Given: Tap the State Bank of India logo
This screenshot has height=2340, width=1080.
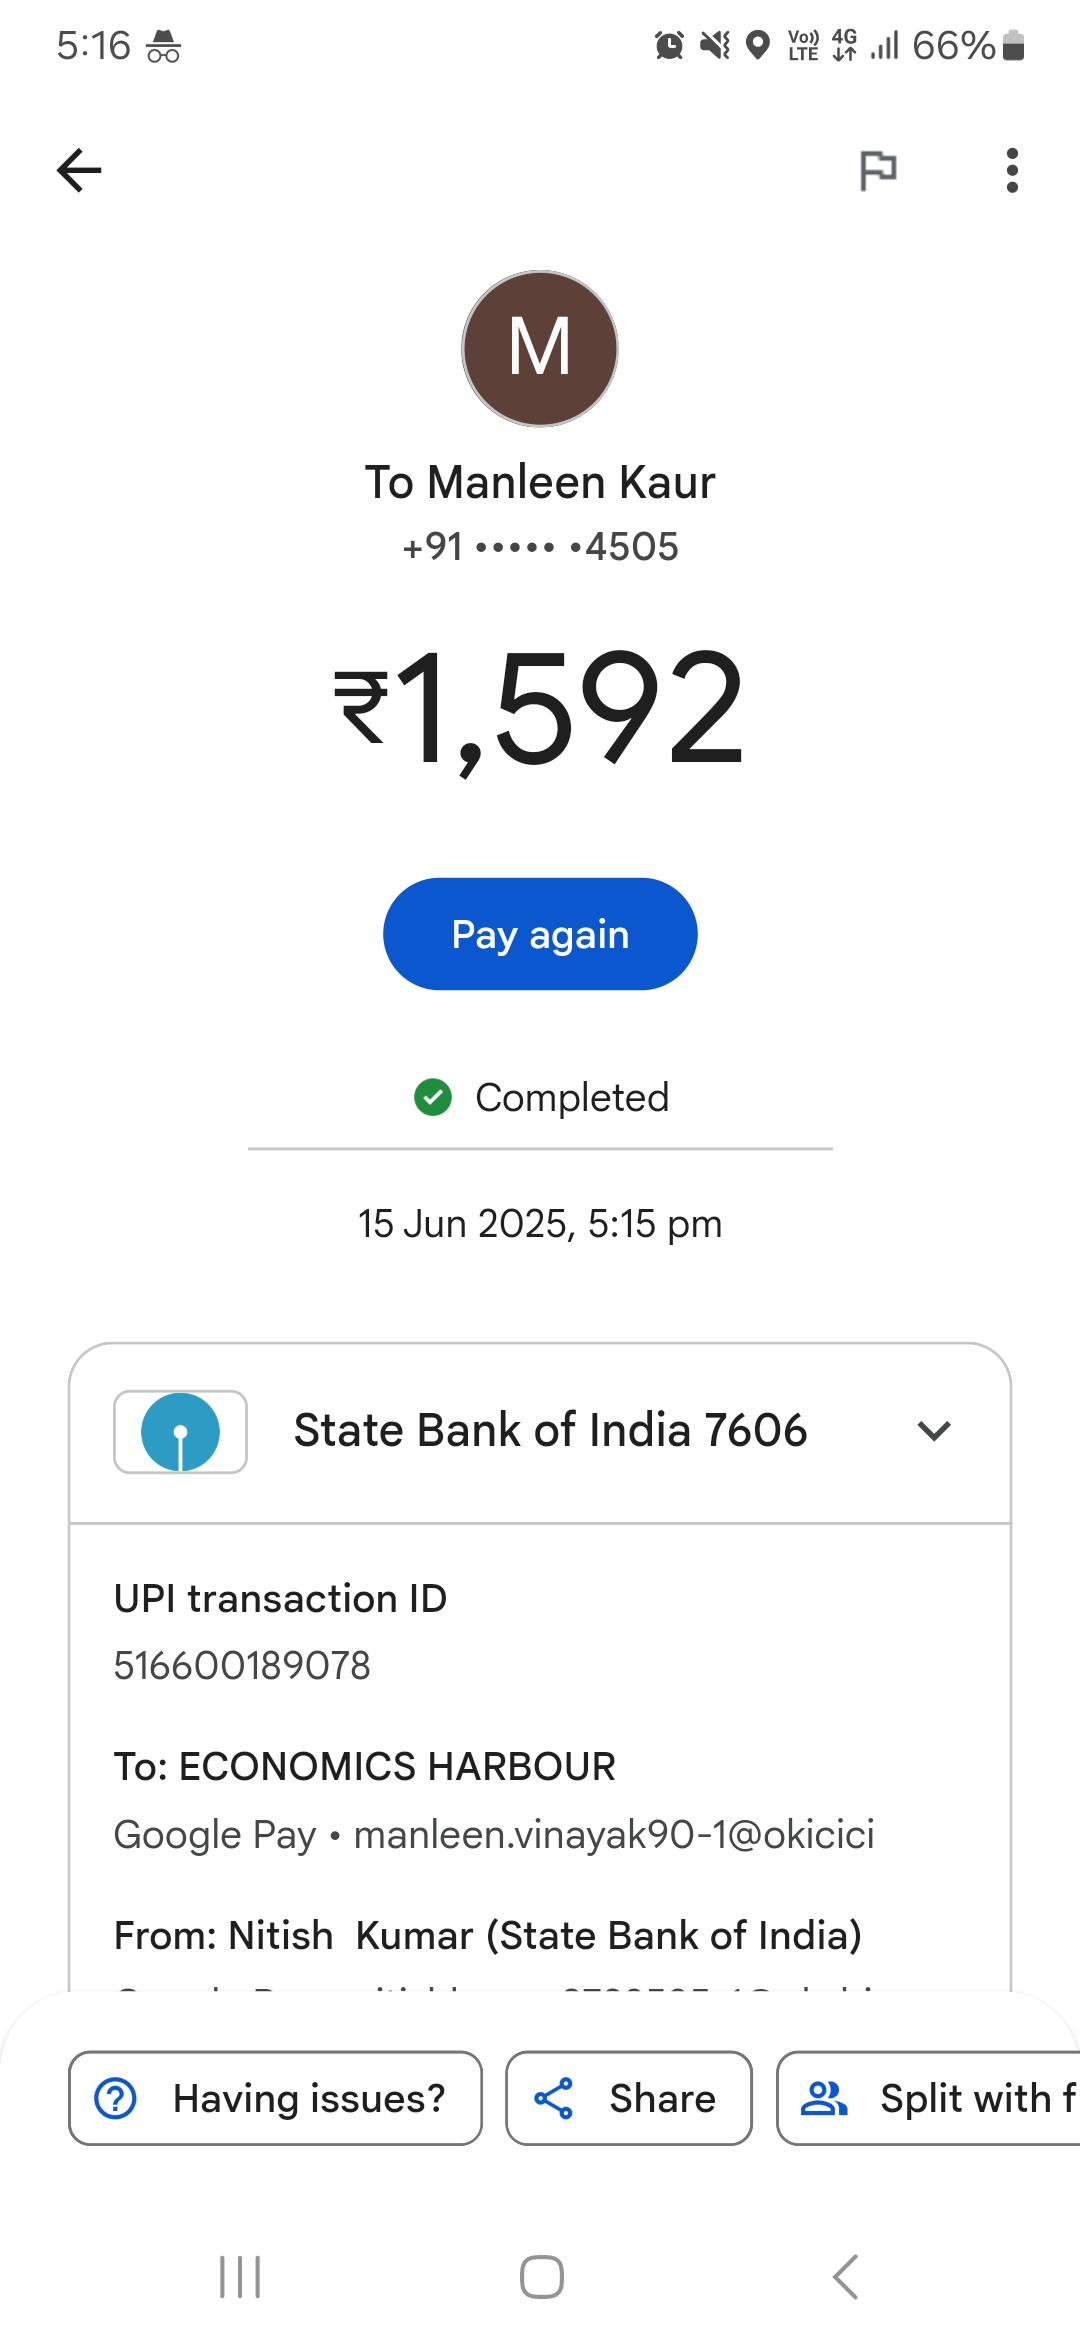Looking at the screenshot, I should [x=180, y=1432].
